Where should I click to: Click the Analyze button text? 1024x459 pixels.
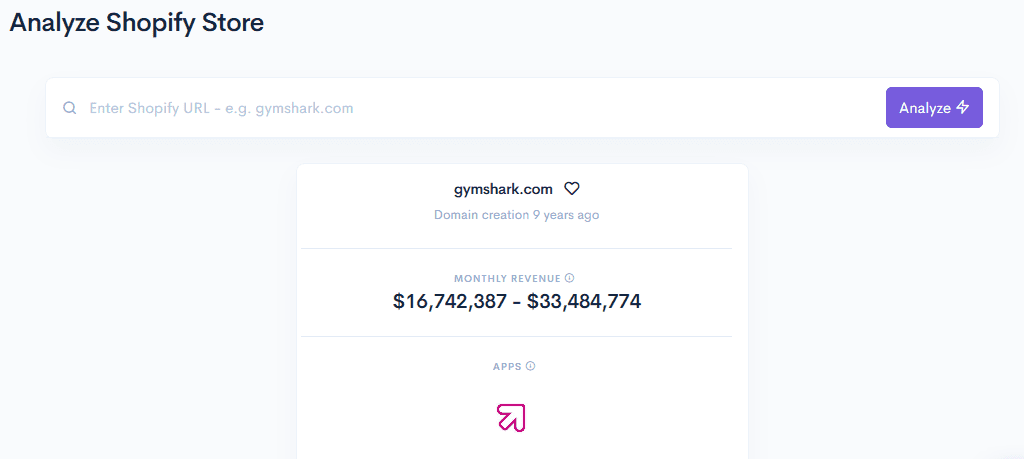[x=925, y=108]
